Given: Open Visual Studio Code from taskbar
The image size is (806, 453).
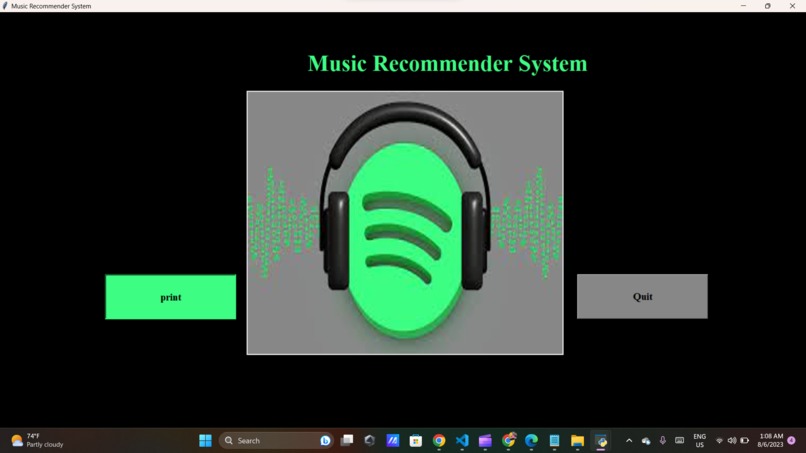Looking at the screenshot, I should pos(462,441).
